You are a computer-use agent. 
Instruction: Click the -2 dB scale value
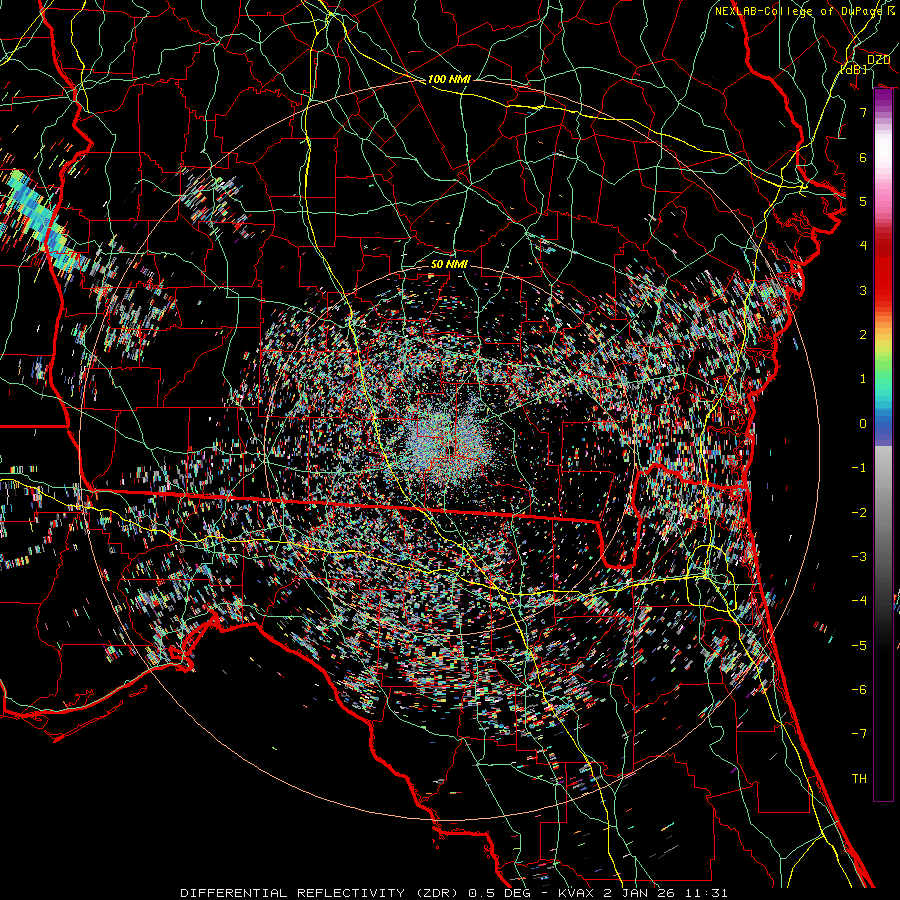click(x=859, y=513)
